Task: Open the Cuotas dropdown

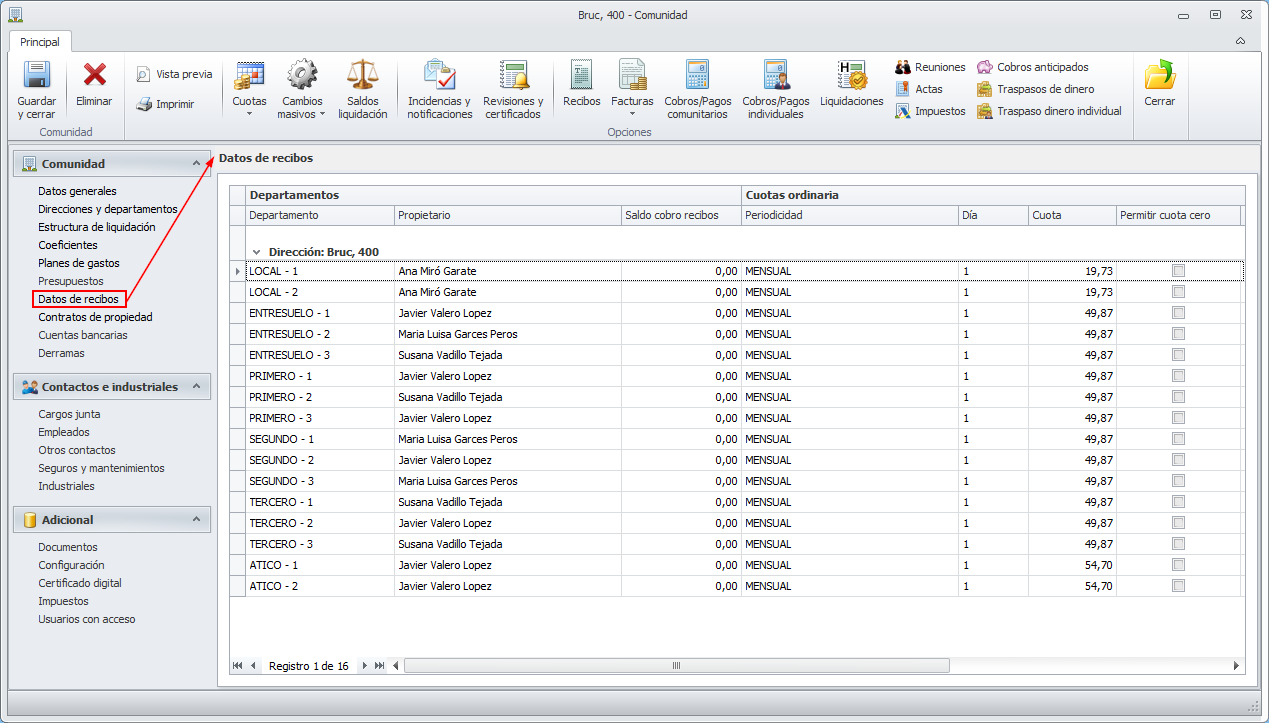Action: tap(249, 113)
